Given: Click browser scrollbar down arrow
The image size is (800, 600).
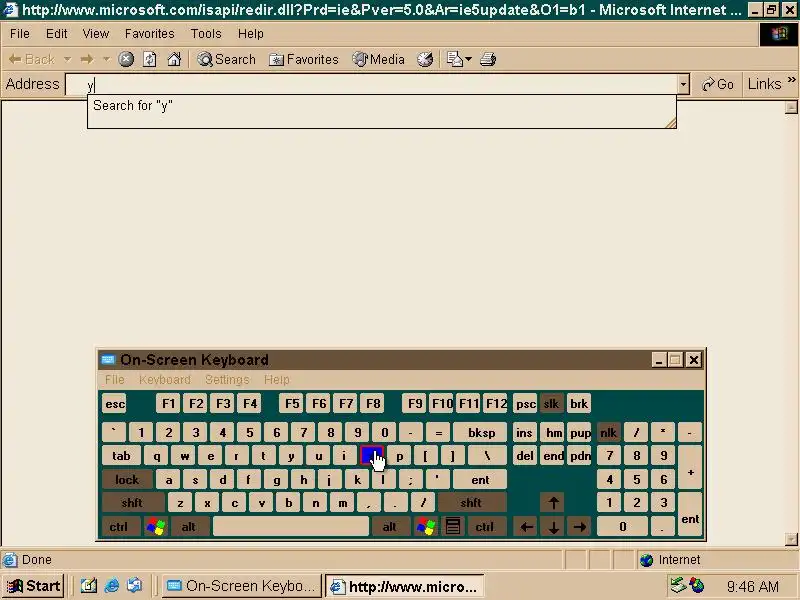Looking at the screenshot, I should [x=791, y=539].
